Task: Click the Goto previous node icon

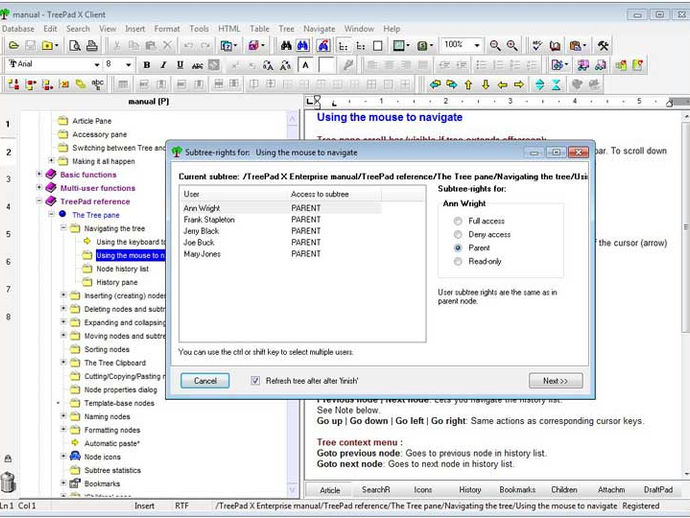Action: 435,84
